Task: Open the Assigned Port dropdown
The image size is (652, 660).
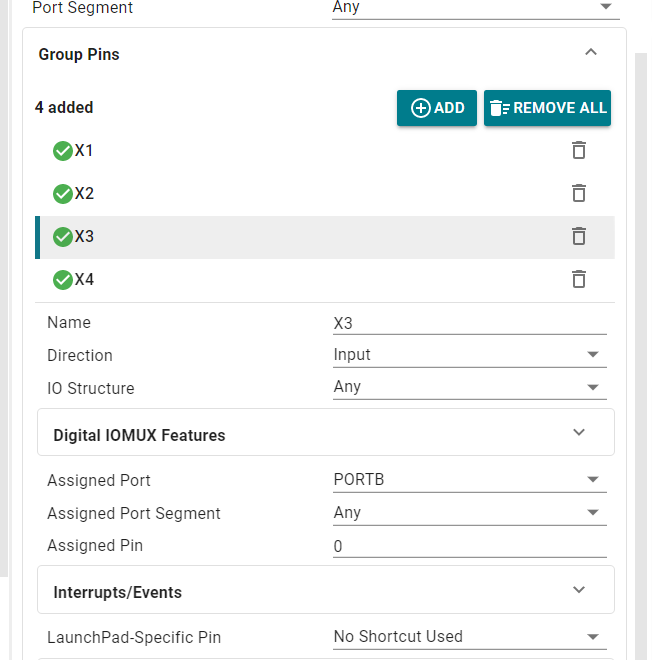Action: pyautogui.click(x=469, y=480)
